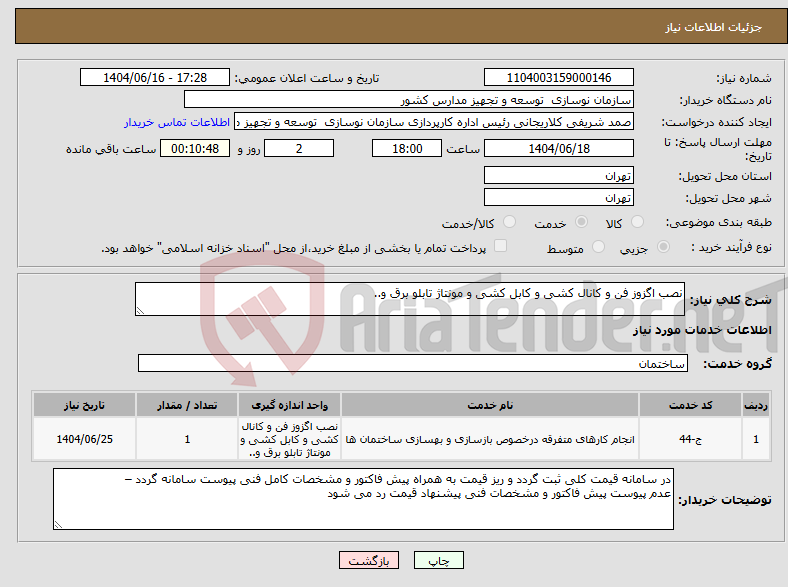Click the request creator name field
This screenshot has height=587, width=788.
(434, 122)
